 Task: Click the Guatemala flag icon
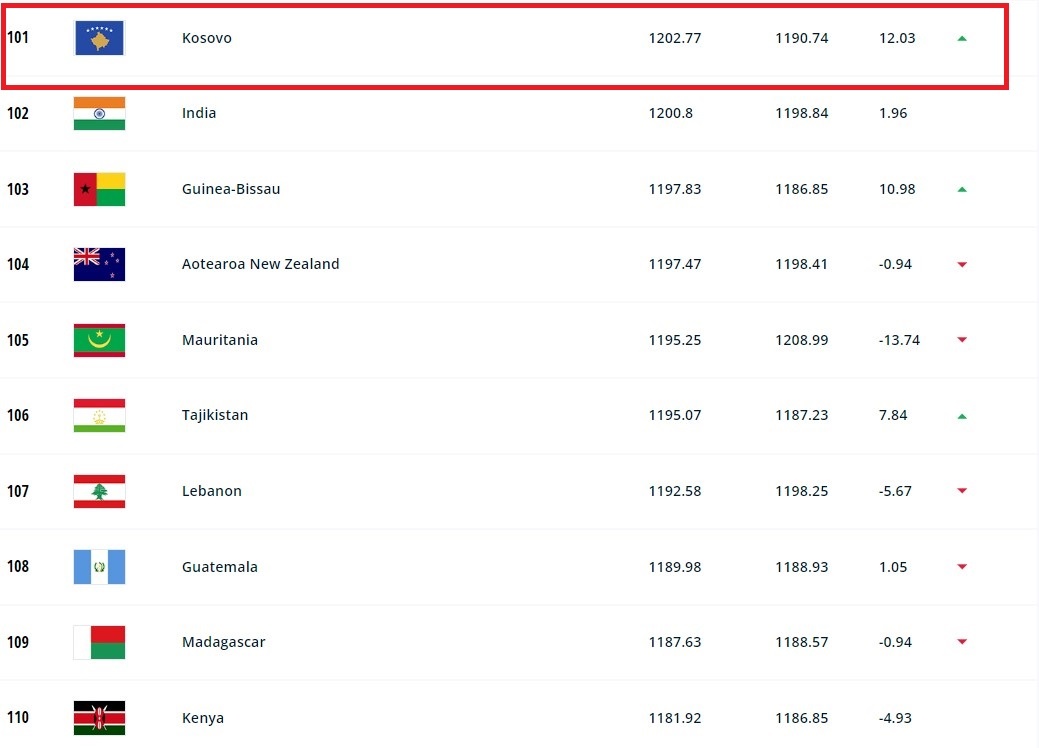pyautogui.click(x=99, y=566)
